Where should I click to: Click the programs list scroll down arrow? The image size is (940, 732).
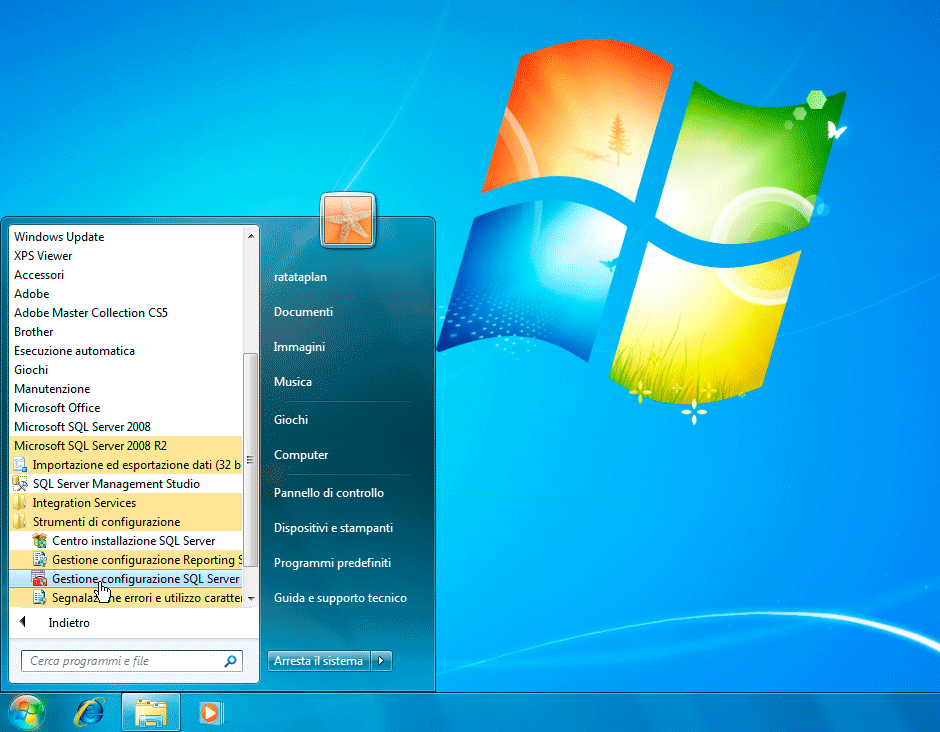(x=251, y=598)
